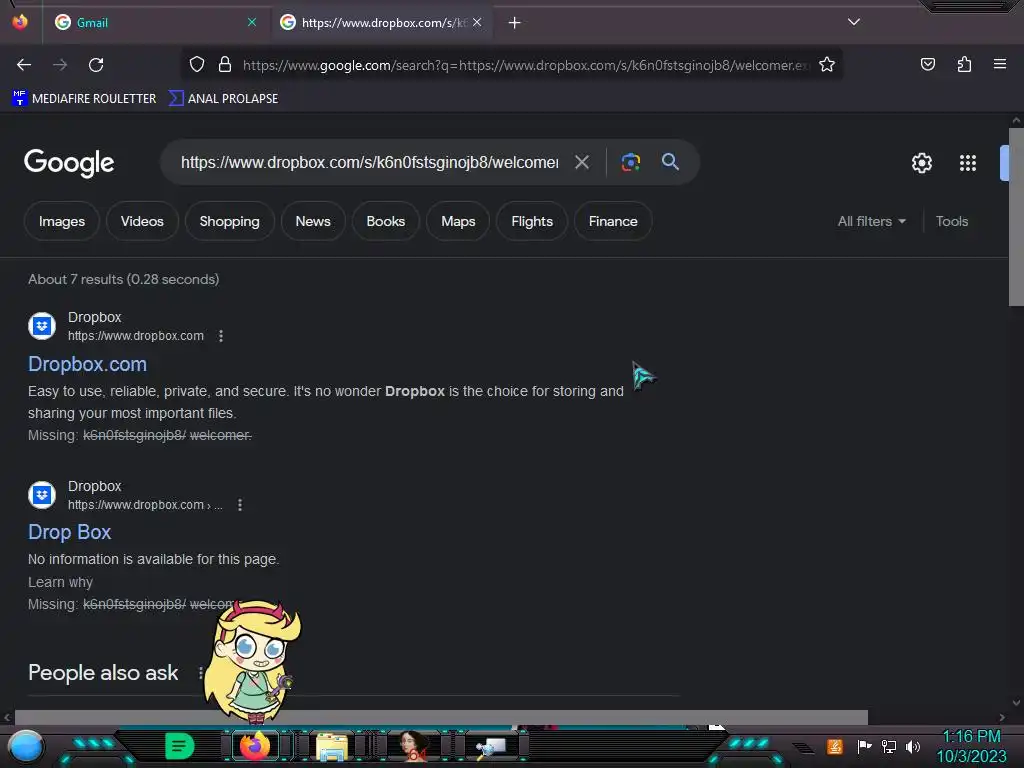
Task: Close the dropbox.com search tab
Action: (477, 22)
